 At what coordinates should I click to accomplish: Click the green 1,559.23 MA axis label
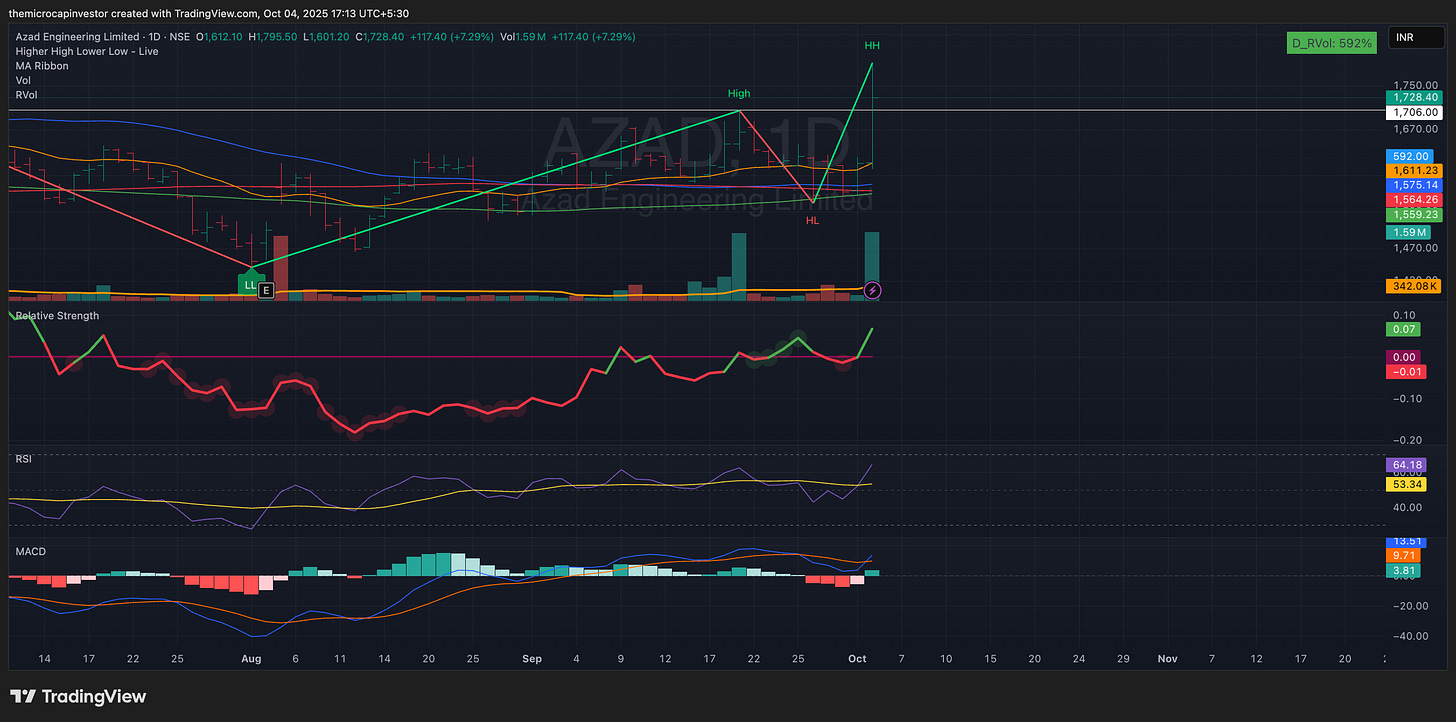[x=1414, y=215]
